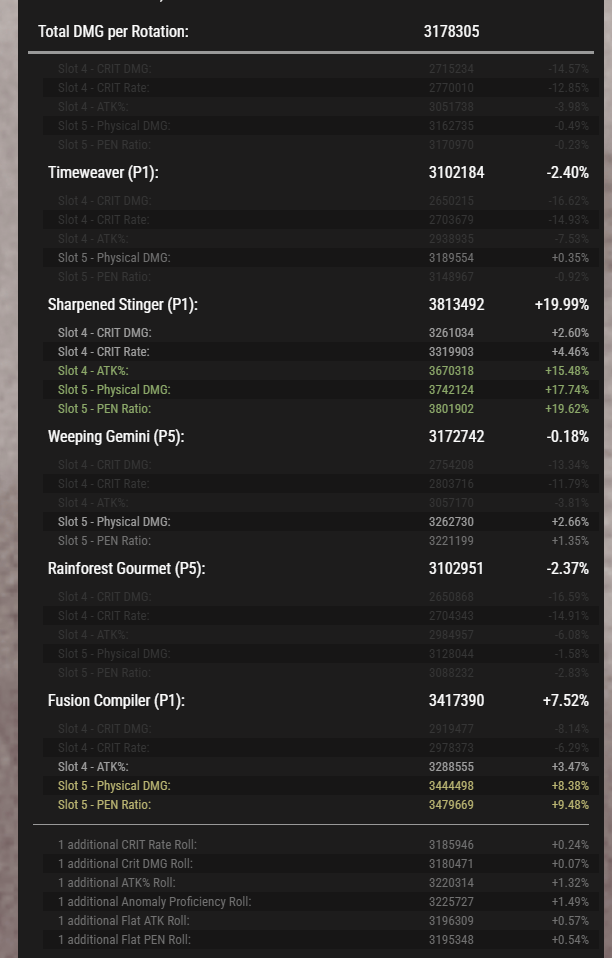Screen dimensions: 612x958
Task: Click the 3813492 damage value
Action: click(456, 304)
